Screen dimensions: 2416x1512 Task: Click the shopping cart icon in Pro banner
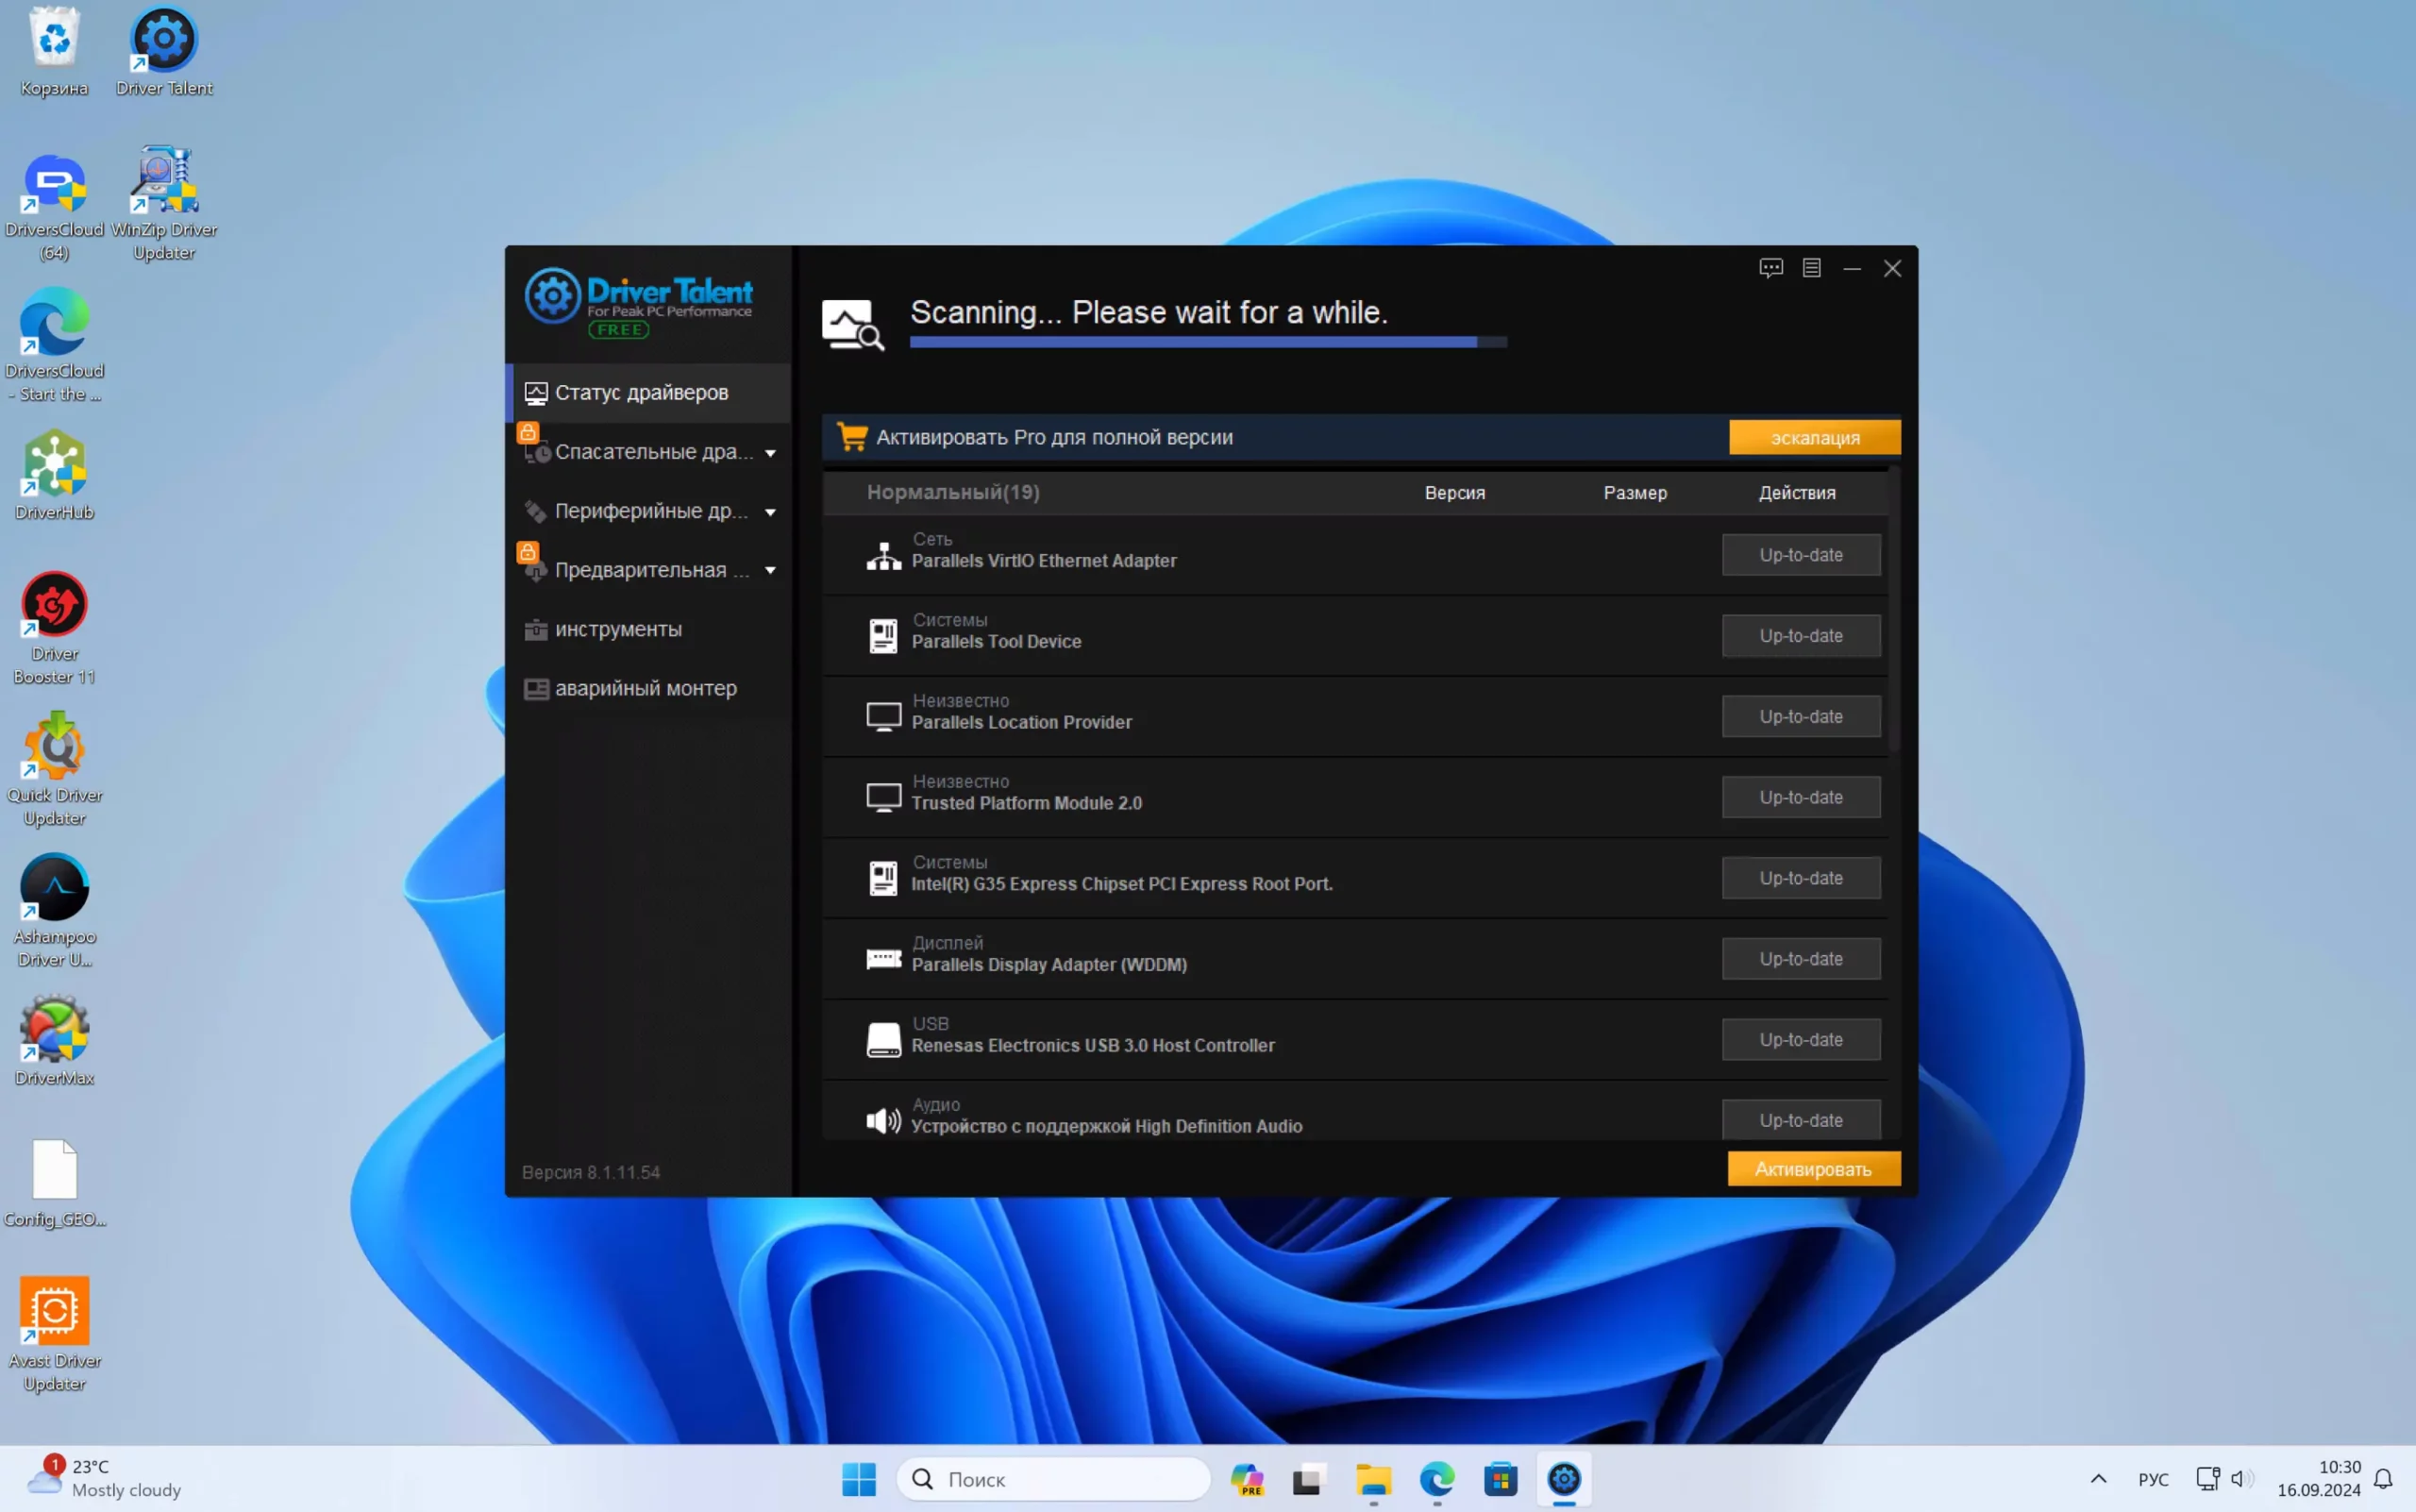click(x=852, y=437)
